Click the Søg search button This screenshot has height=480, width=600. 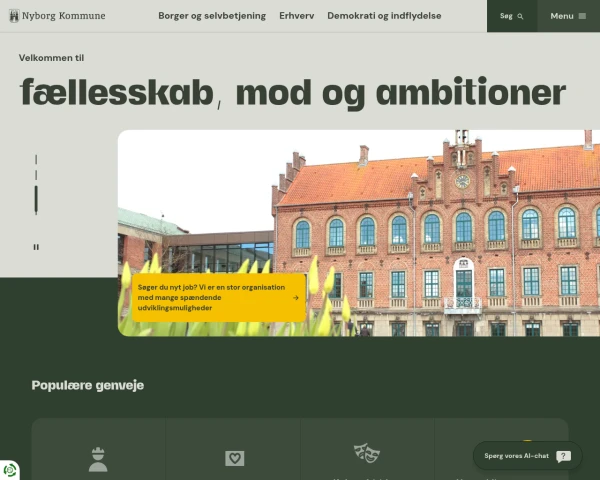pos(512,16)
